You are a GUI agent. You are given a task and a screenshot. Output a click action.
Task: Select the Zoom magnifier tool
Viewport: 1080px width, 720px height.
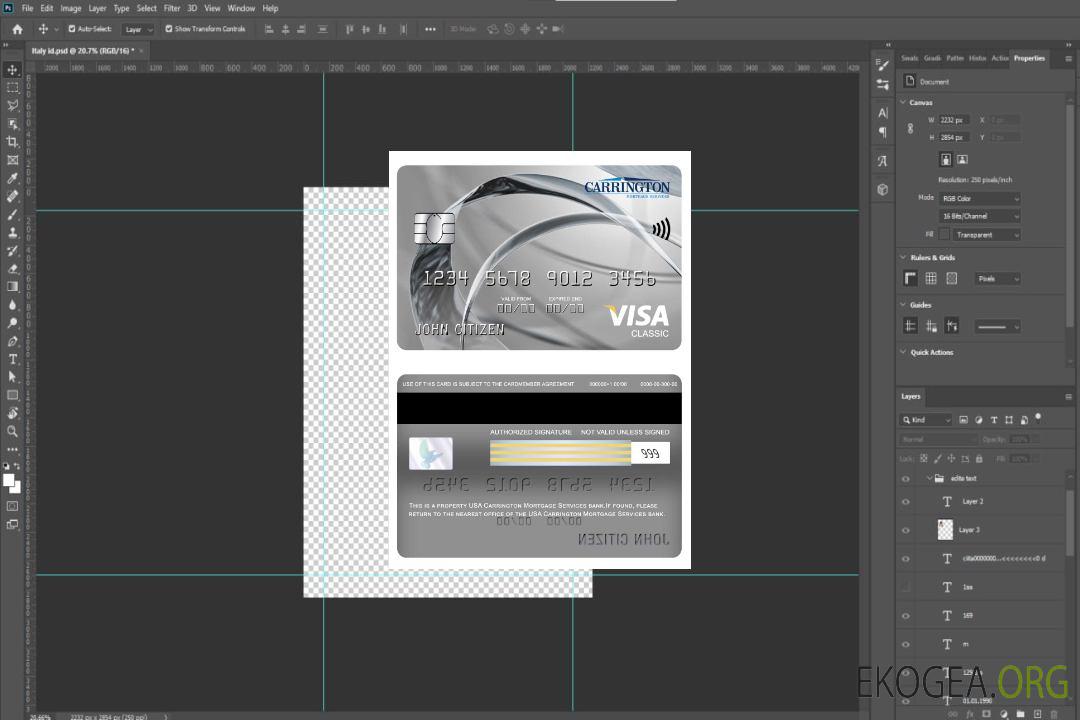[12, 431]
